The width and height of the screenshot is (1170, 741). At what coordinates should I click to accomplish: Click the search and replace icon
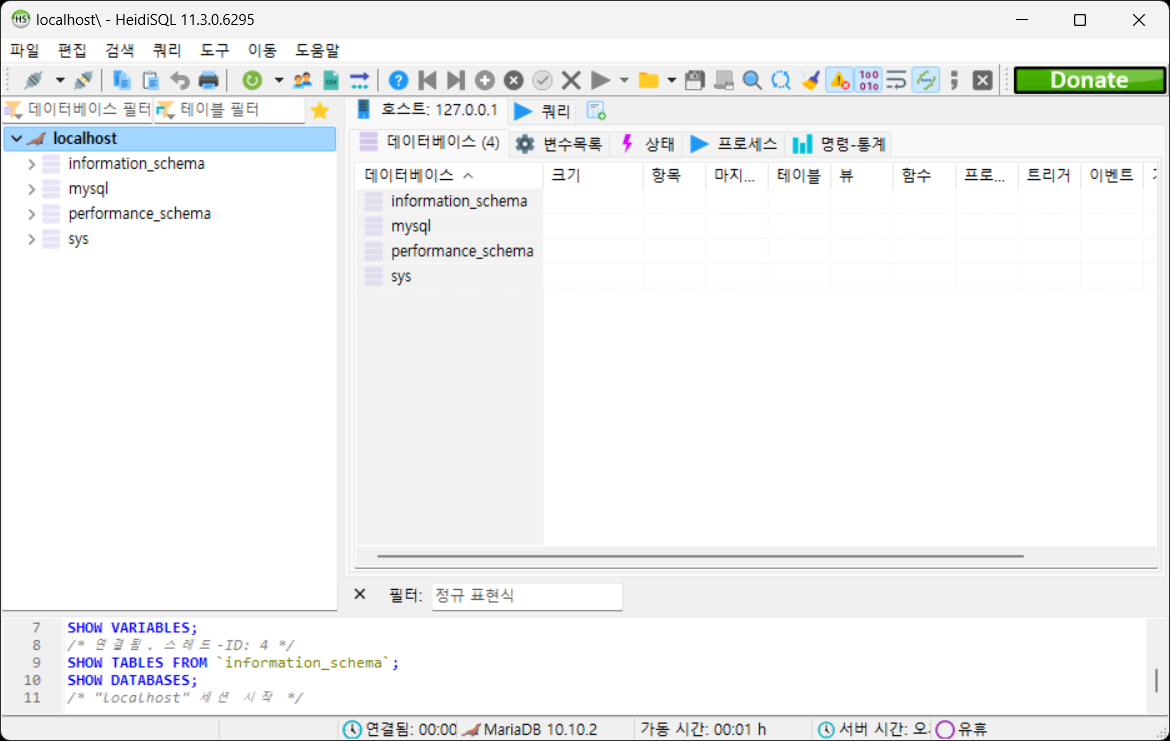[x=781, y=80]
